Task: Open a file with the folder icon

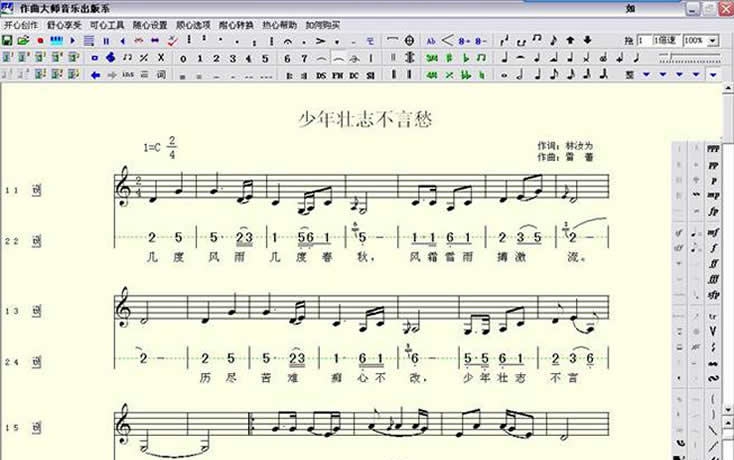Action: (23, 41)
